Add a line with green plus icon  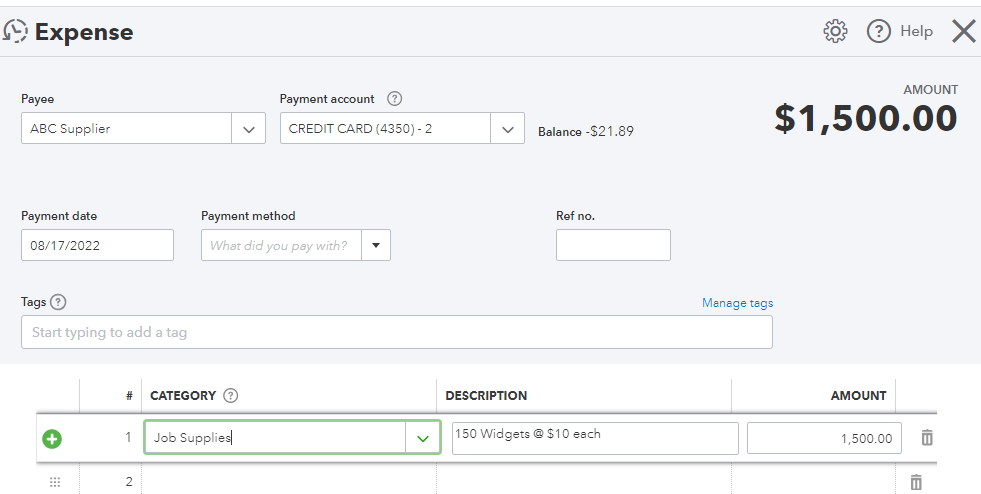click(52, 438)
